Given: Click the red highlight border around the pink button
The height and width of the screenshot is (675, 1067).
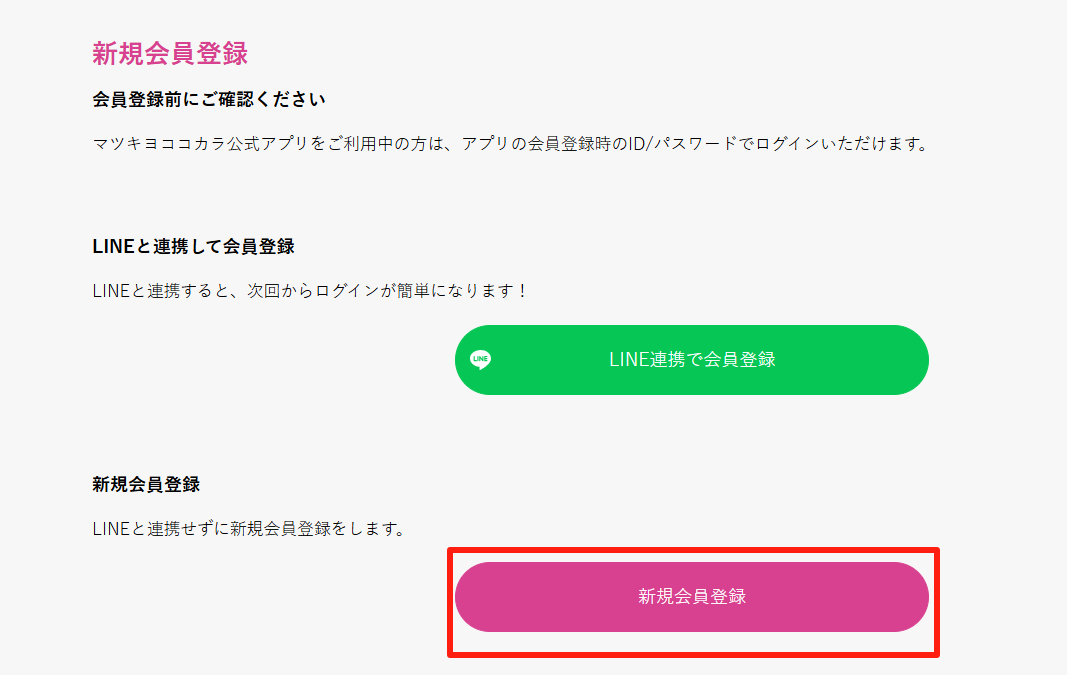Looking at the screenshot, I should point(693,550).
